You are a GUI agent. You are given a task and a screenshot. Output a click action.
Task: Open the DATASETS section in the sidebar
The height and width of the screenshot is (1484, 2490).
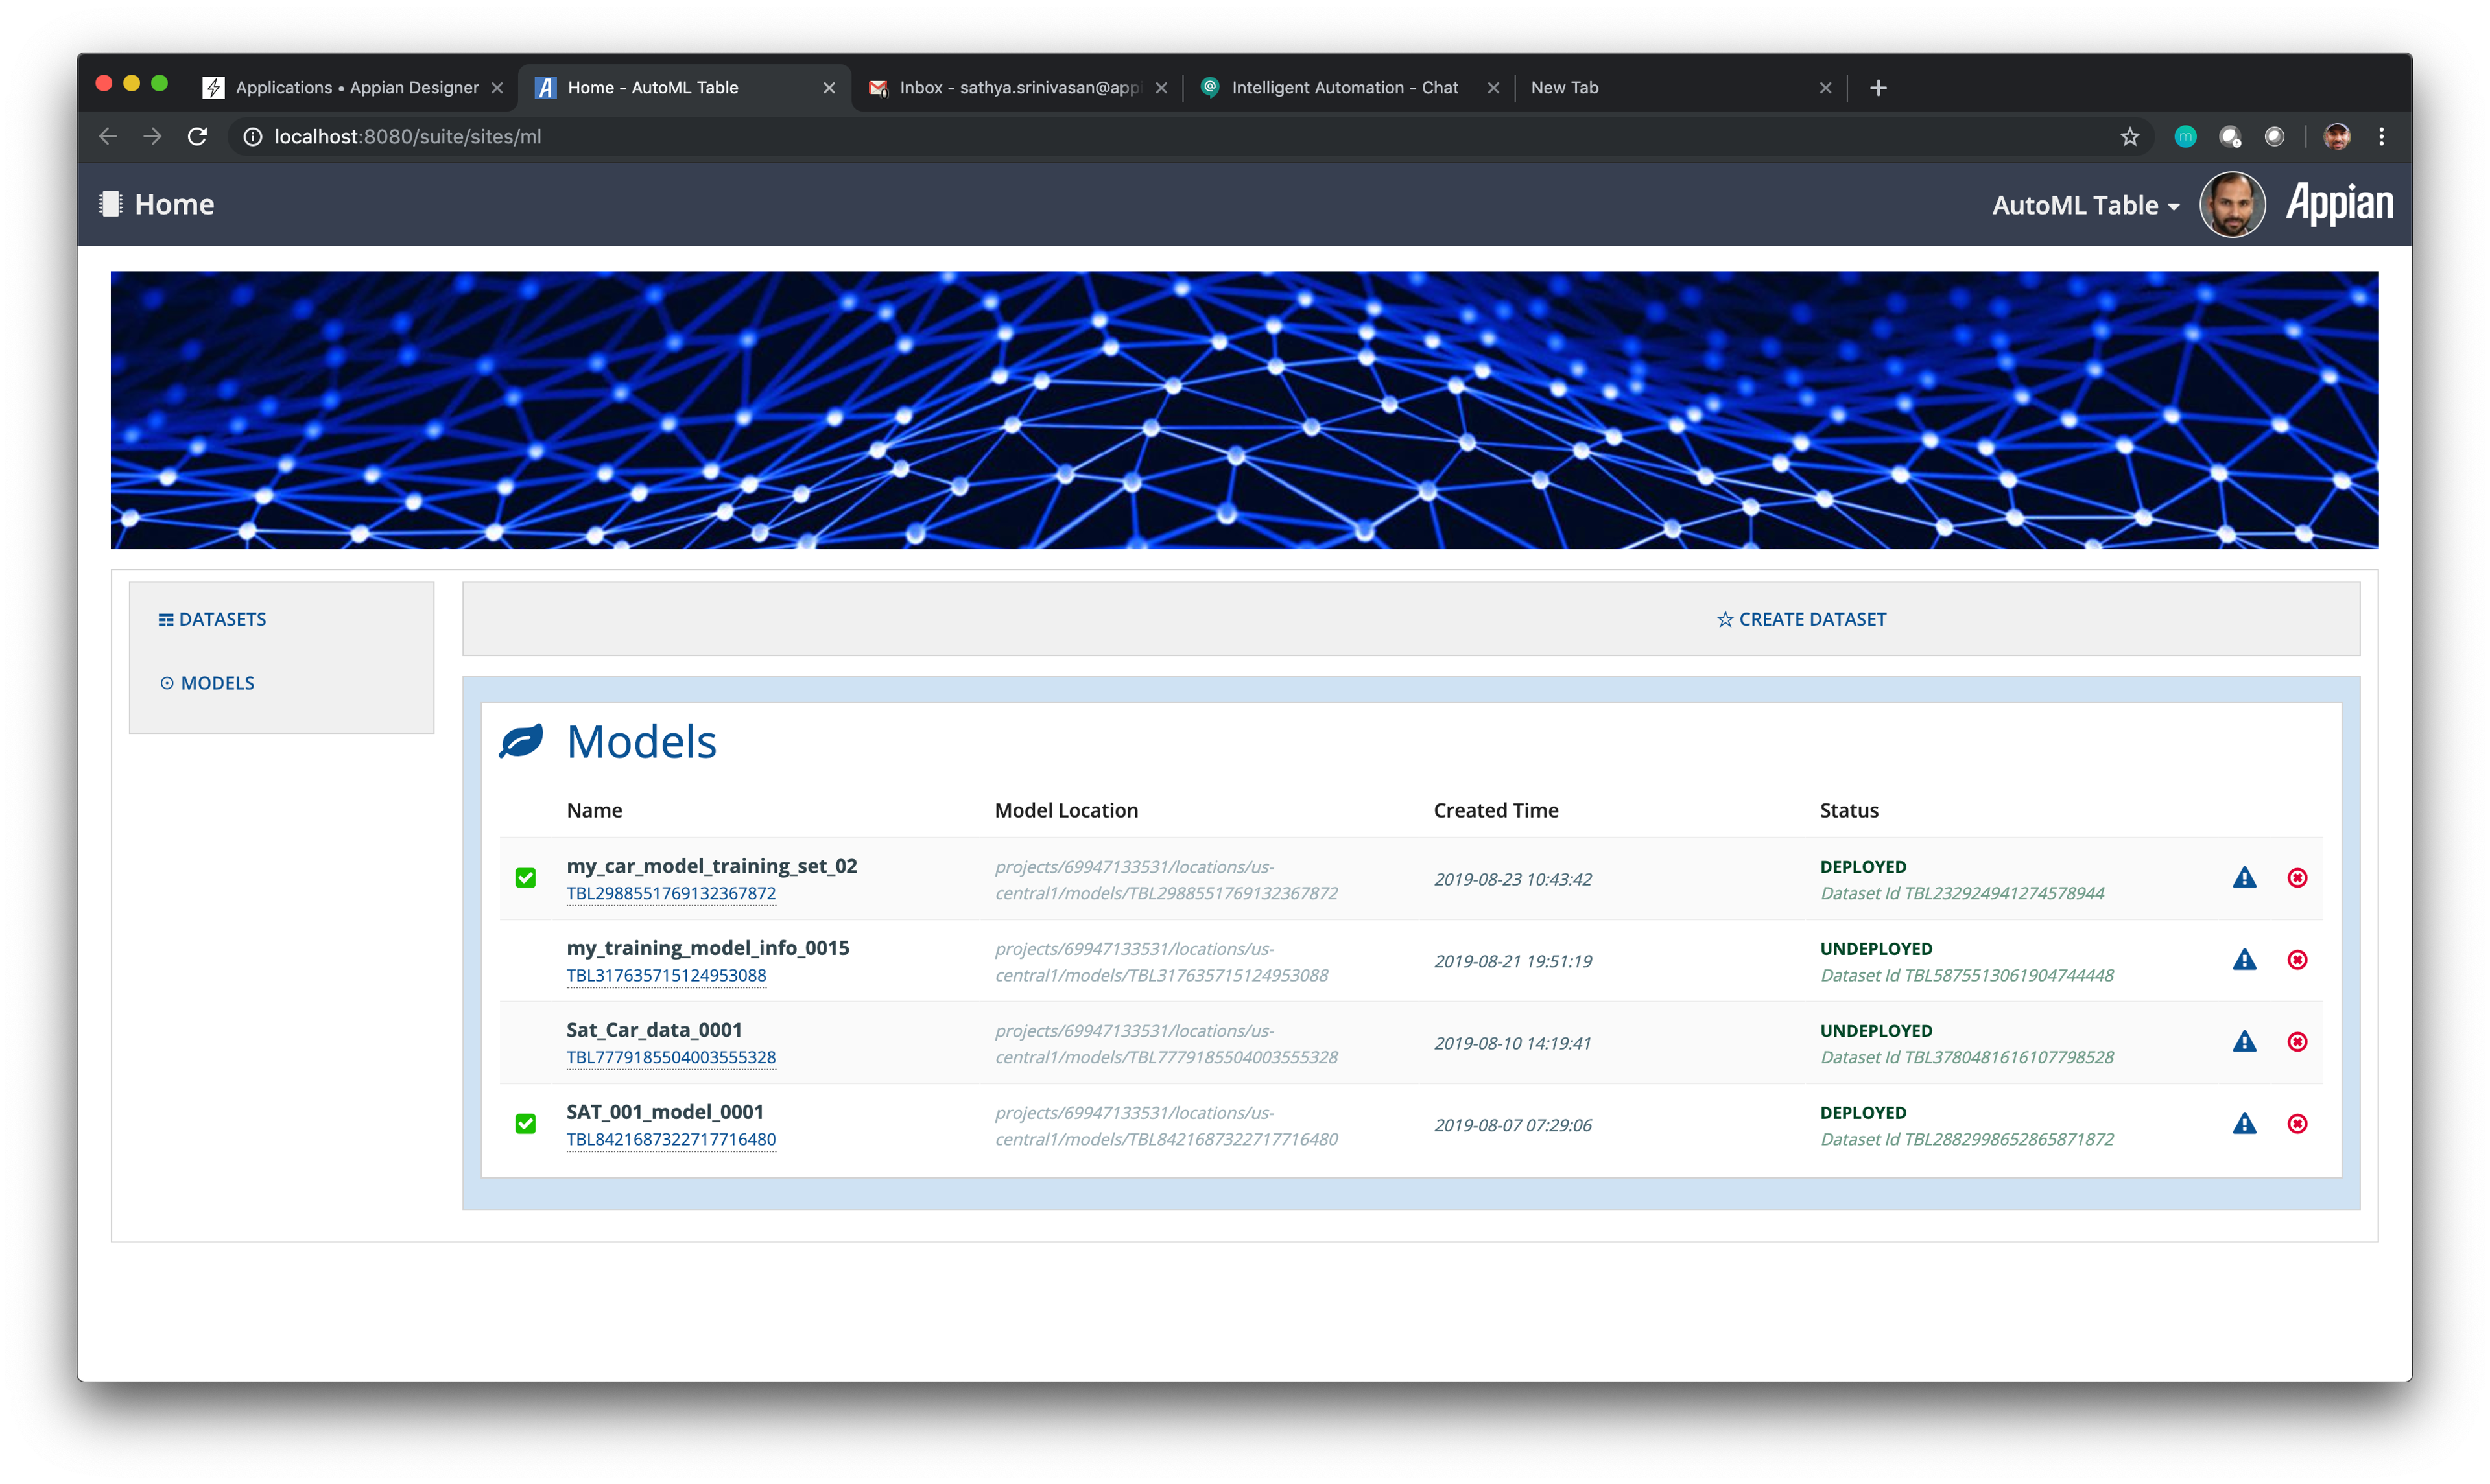pos(212,619)
